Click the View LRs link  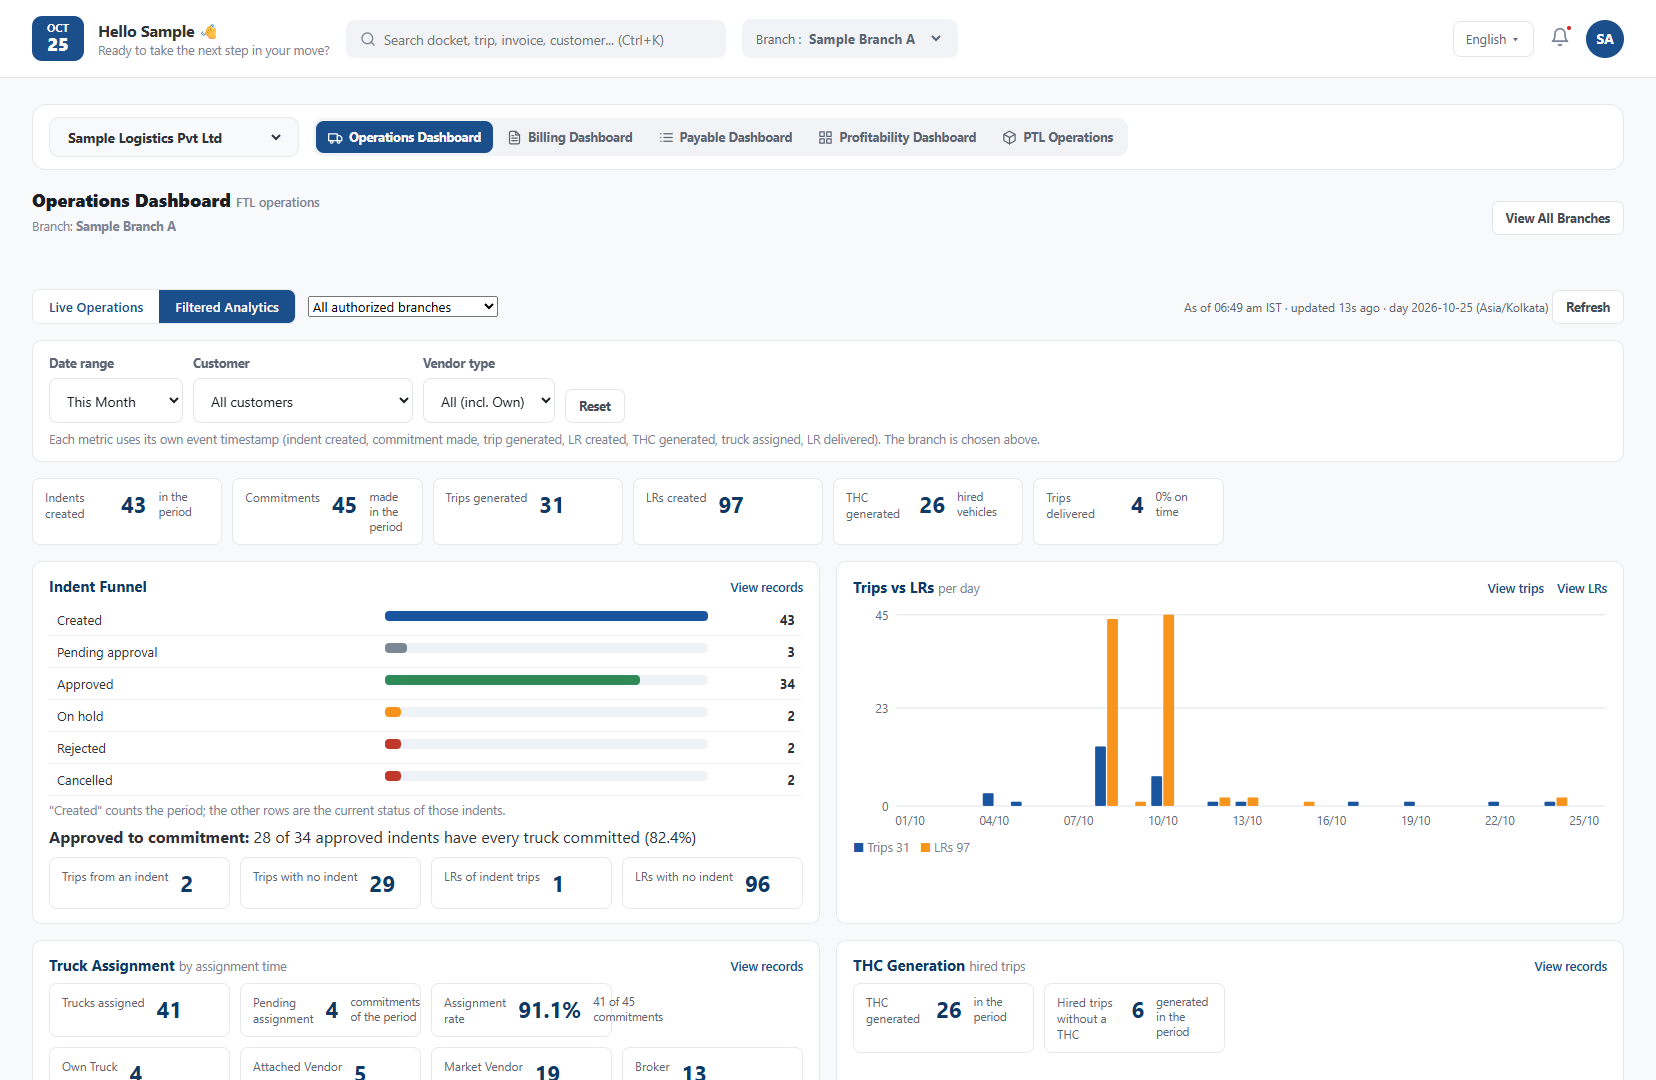click(1582, 589)
